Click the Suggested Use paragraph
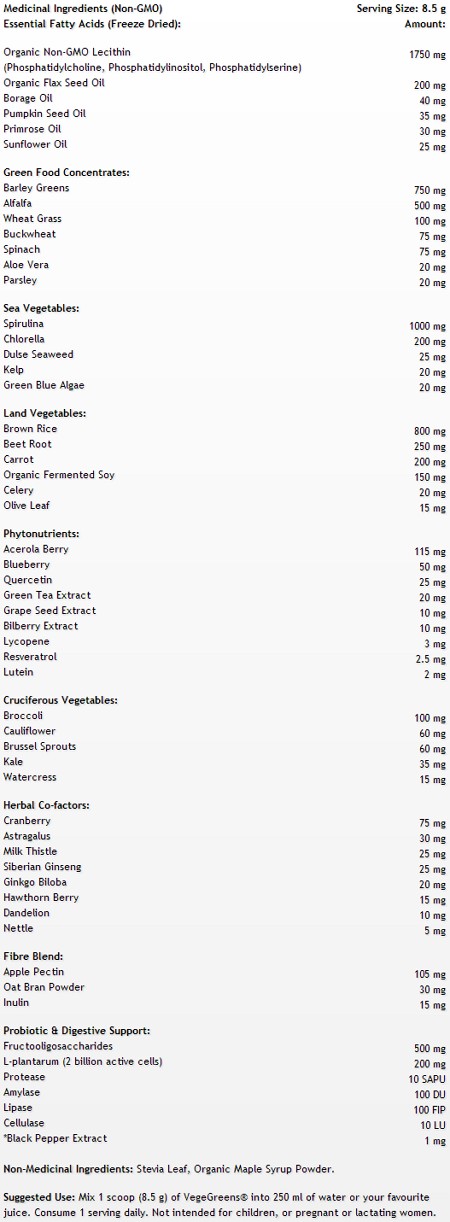Image resolution: width=450 pixels, height=1222 pixels. click(x=221, y=1204)
